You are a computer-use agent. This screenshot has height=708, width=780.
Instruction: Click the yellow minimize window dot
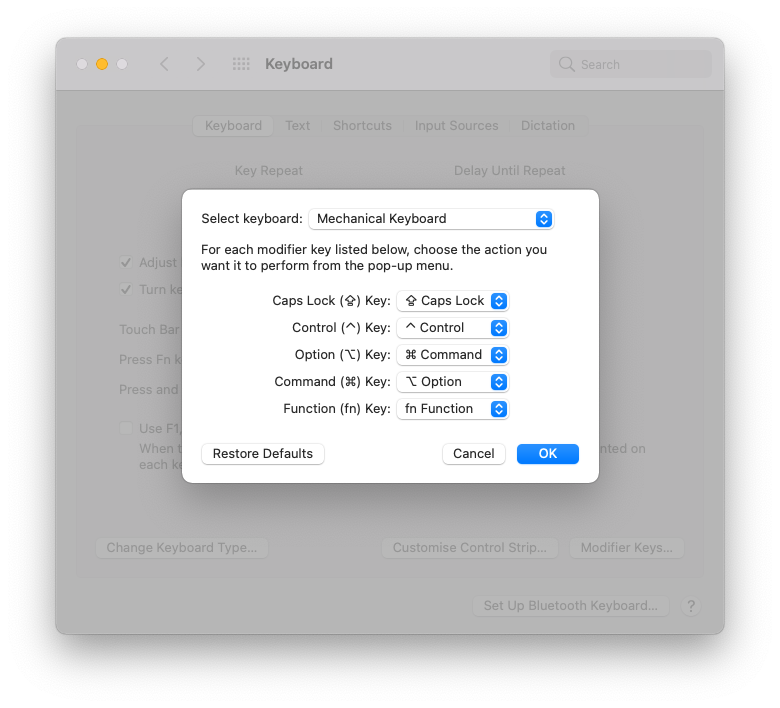(102, 64)
